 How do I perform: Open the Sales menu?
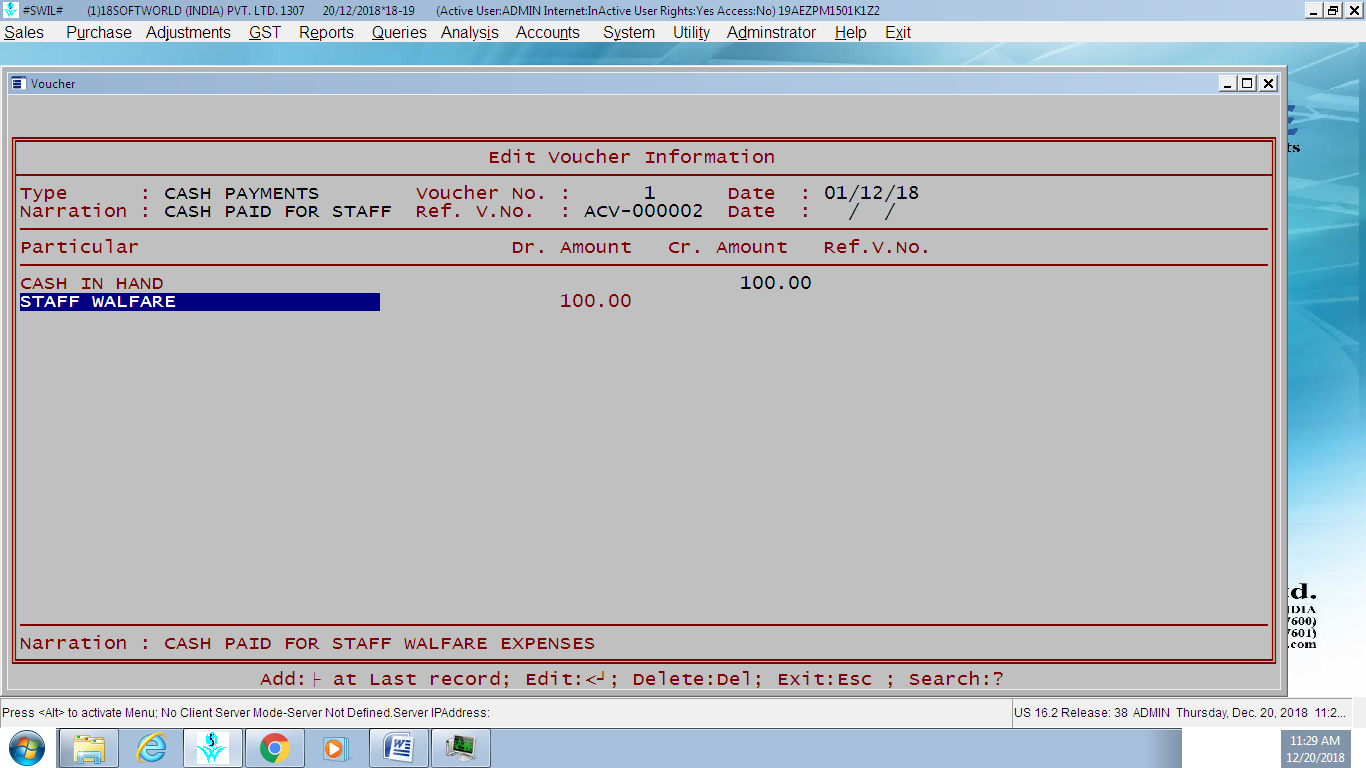(x=24, y=32)
